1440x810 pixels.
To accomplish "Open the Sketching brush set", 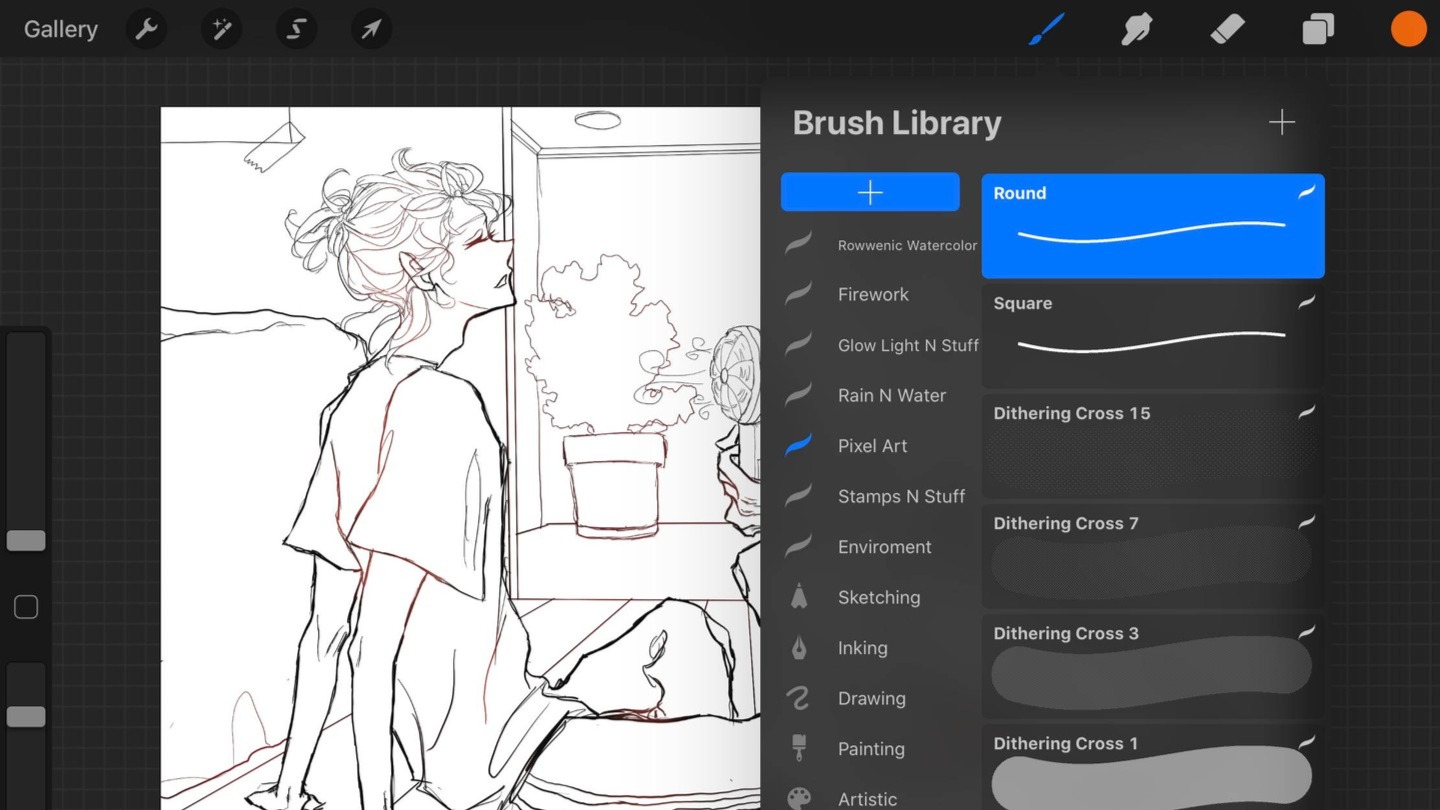I will [880, 597].
